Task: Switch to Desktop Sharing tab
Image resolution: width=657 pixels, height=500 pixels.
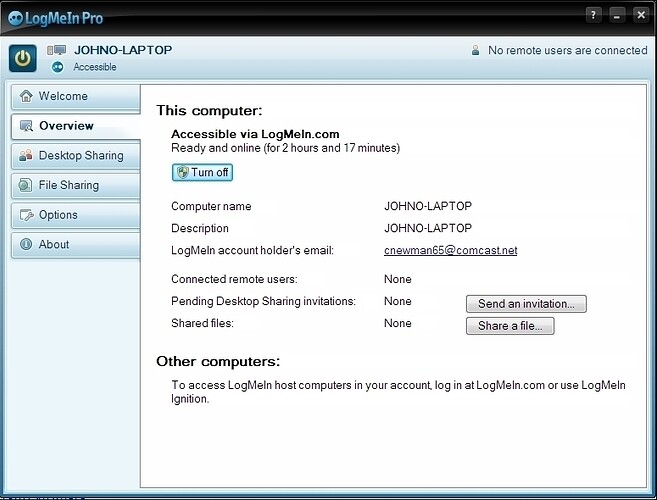Action: click(76, 156)
